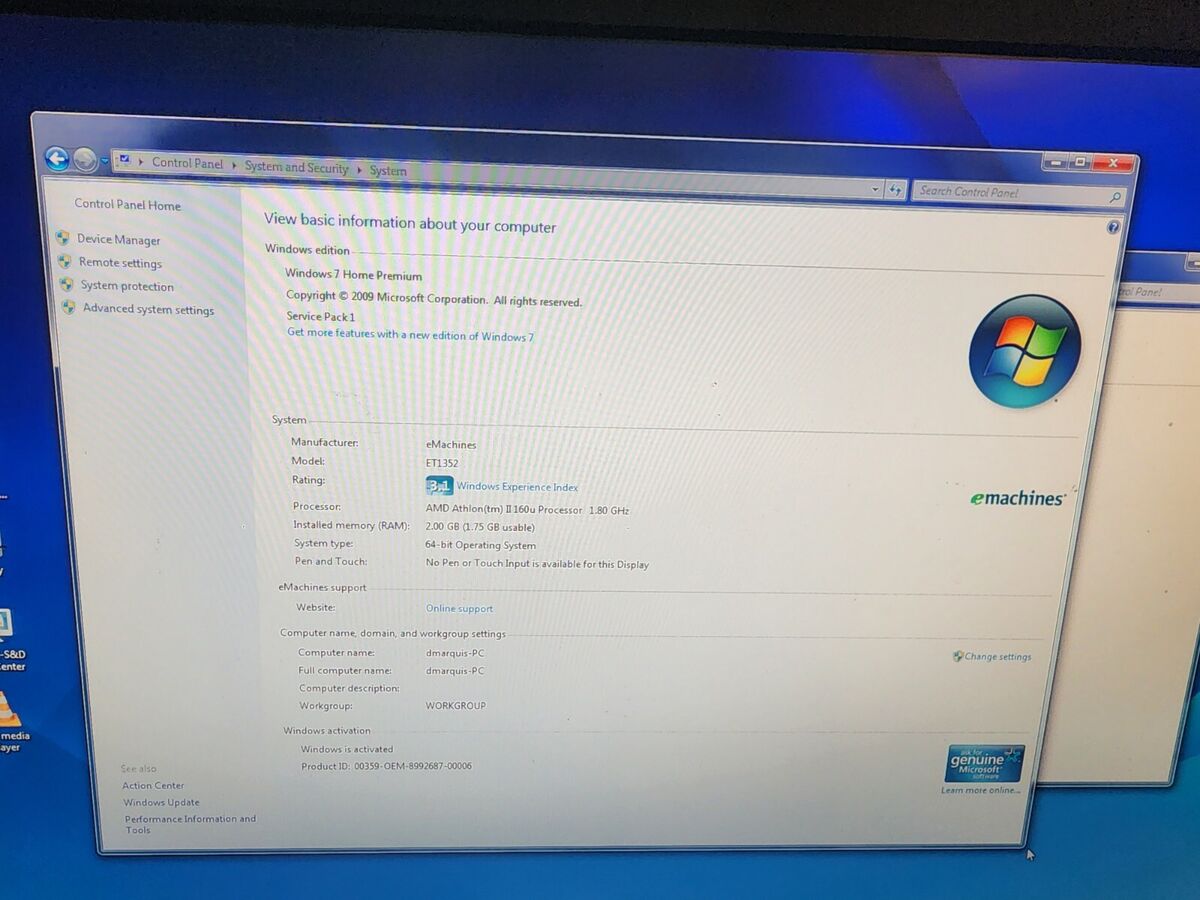The width and height of the screenshot is (1200, 900).
Task: Open the recent pages dropdown arrow
Action: point(105,161)
